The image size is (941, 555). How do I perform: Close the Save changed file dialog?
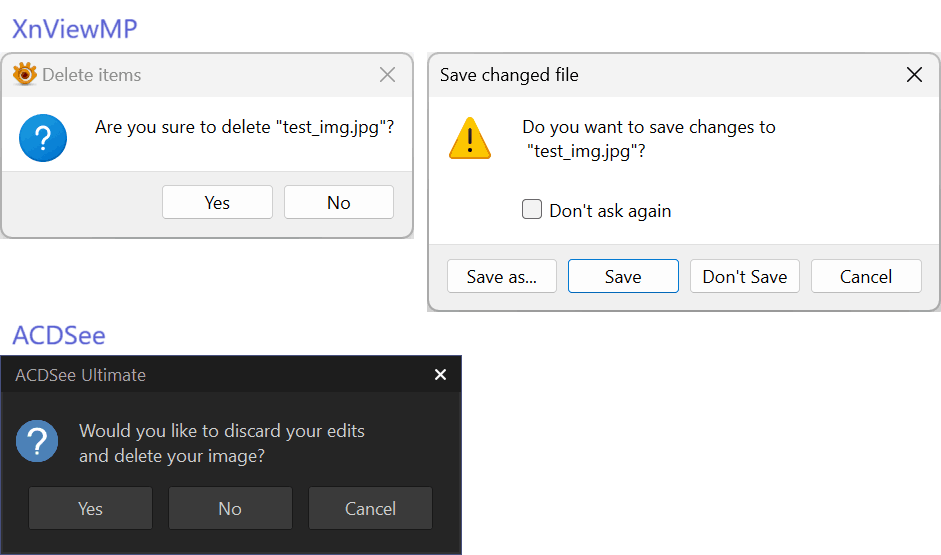[x=914, y=75]
